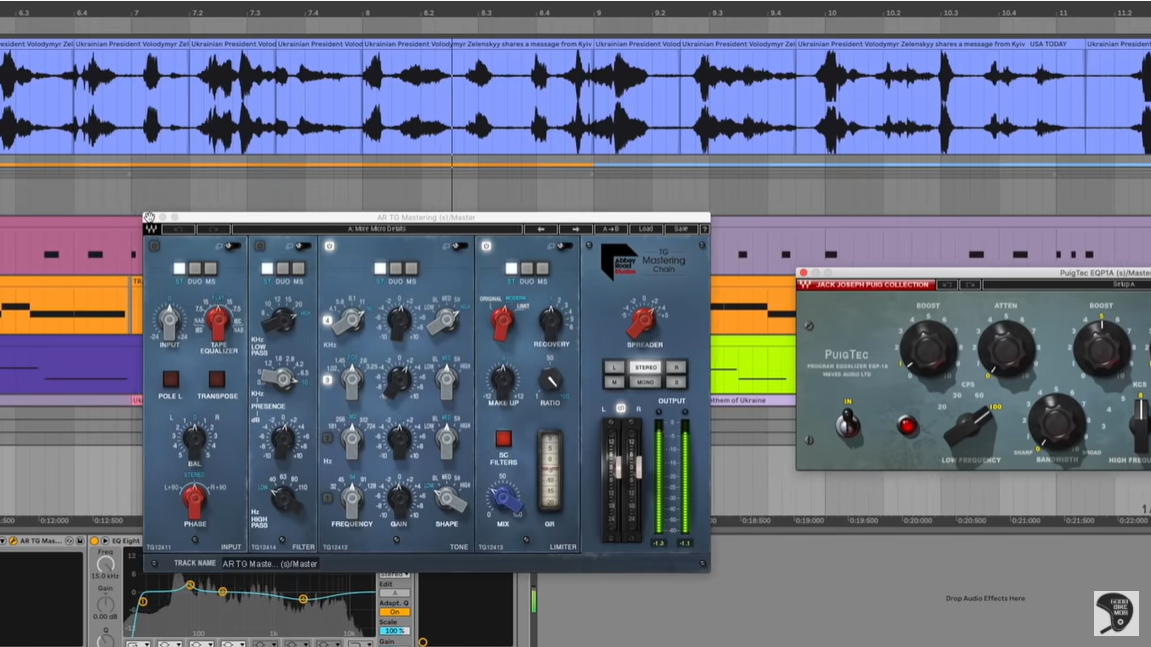Screen dimensions: 1151x647
Task: Click the undo arrow in TG Mastering toolbar
Action: pyautogui.click(x=178, y=229)
